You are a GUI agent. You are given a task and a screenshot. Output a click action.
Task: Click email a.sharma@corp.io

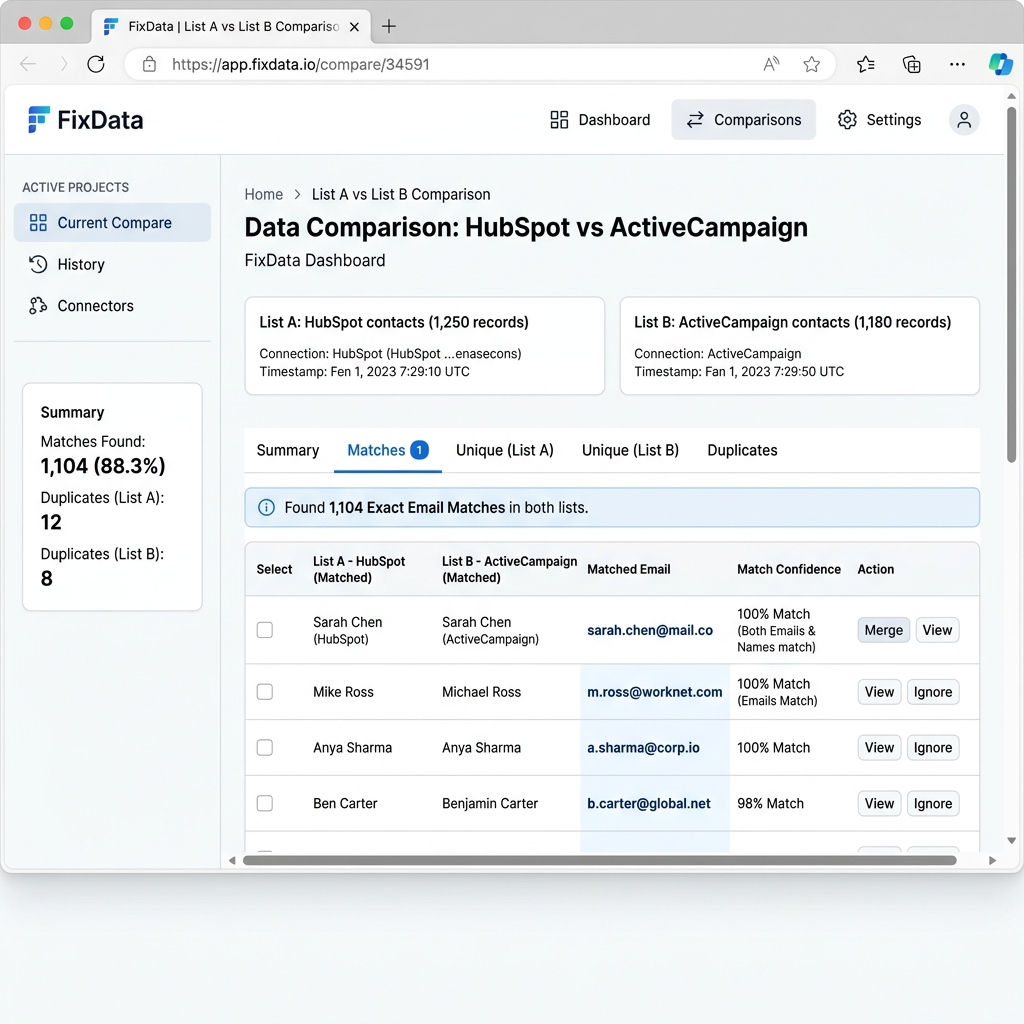click(x=643, y=748)
